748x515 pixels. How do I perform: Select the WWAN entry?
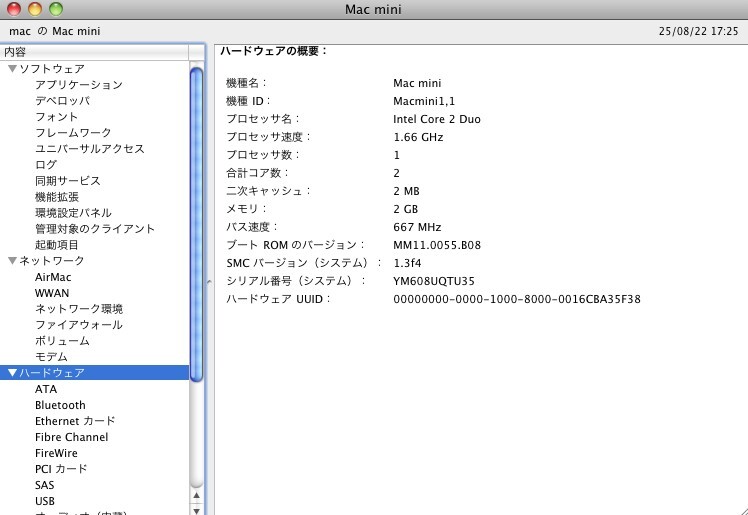tap(52, 293)
